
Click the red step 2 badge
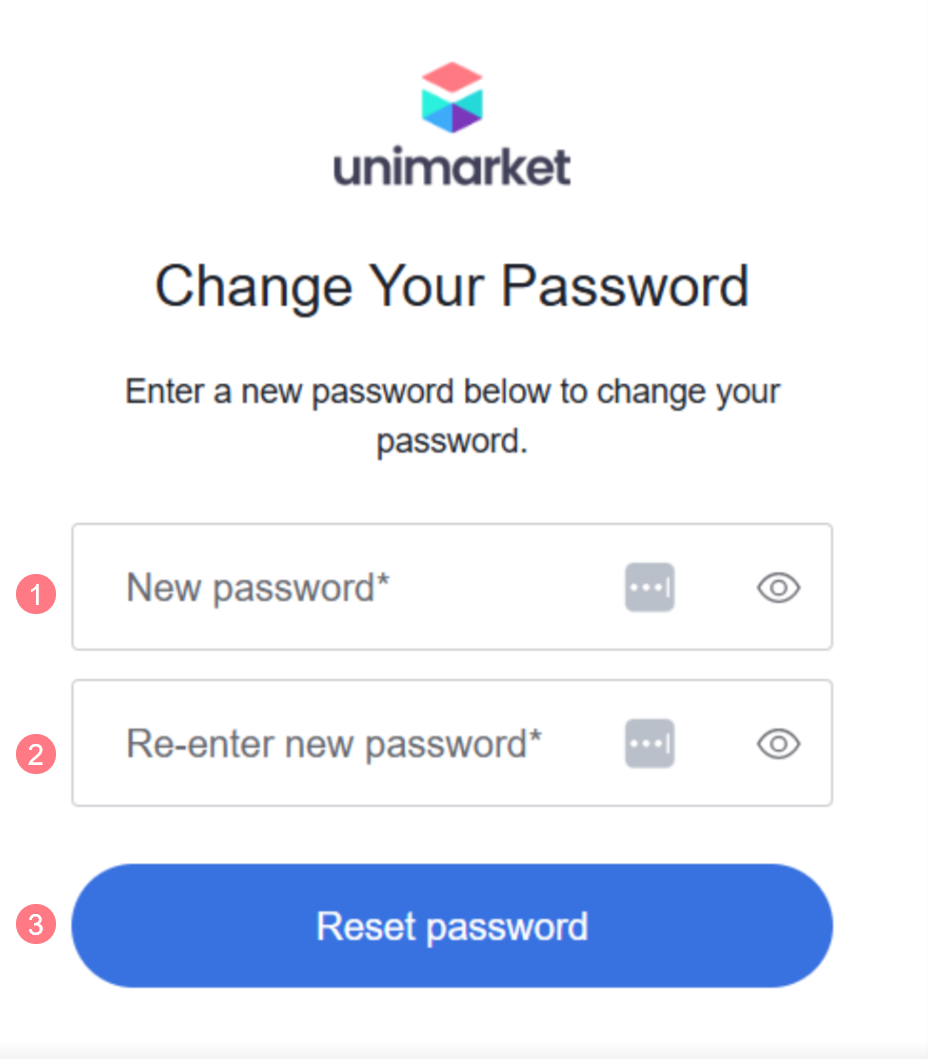[x=36, y=753]
